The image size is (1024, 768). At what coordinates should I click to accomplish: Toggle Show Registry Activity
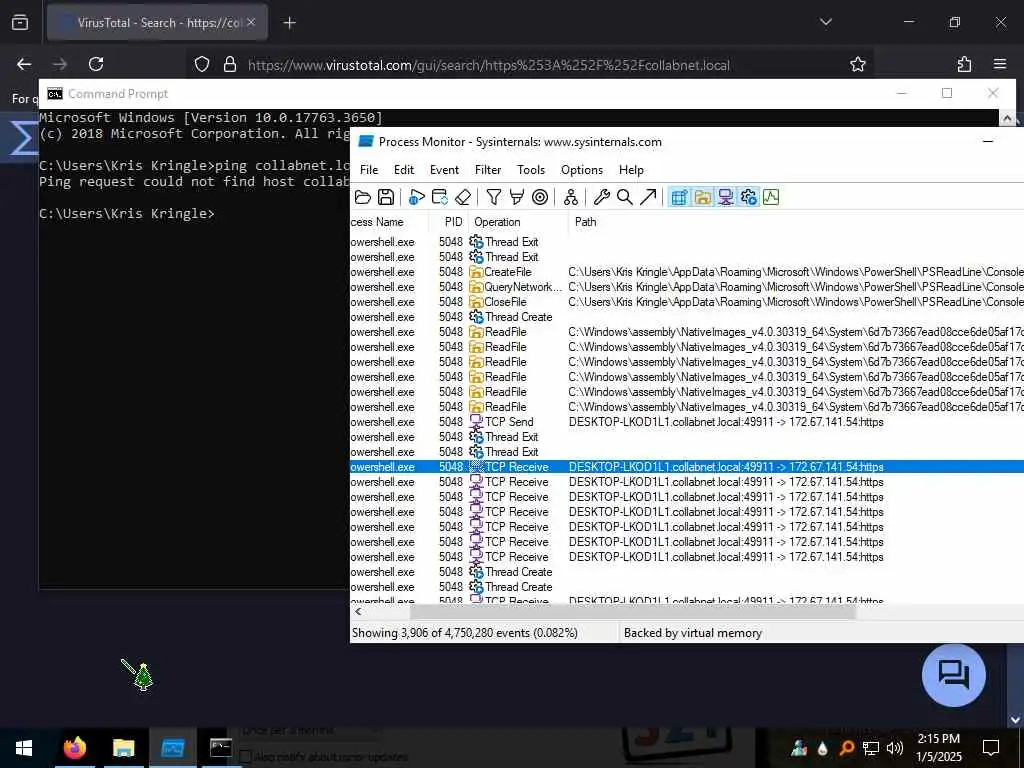point(679,197)
